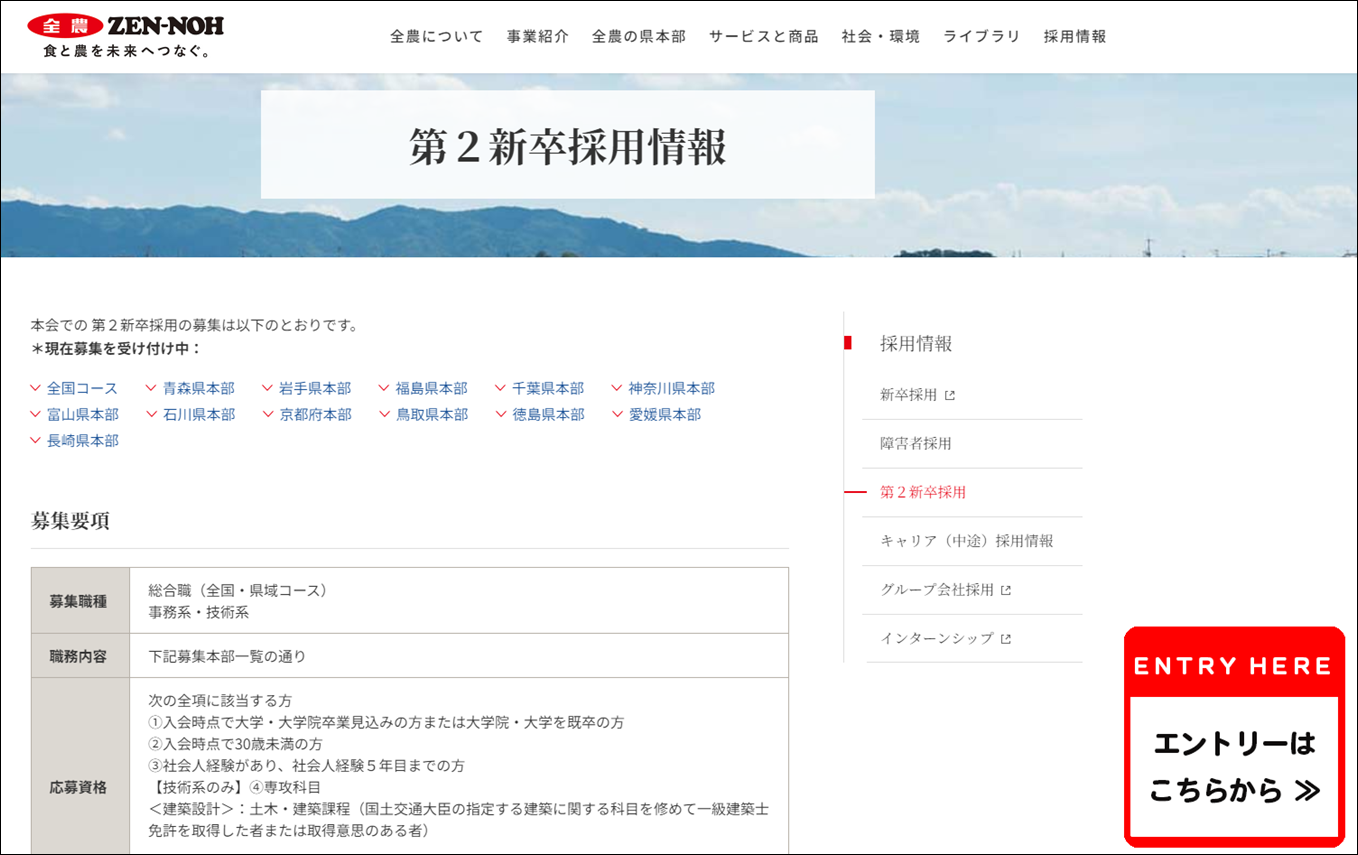Click chevron beside 愛媛県本部
1358x855 pixels.
click(618, 414)
